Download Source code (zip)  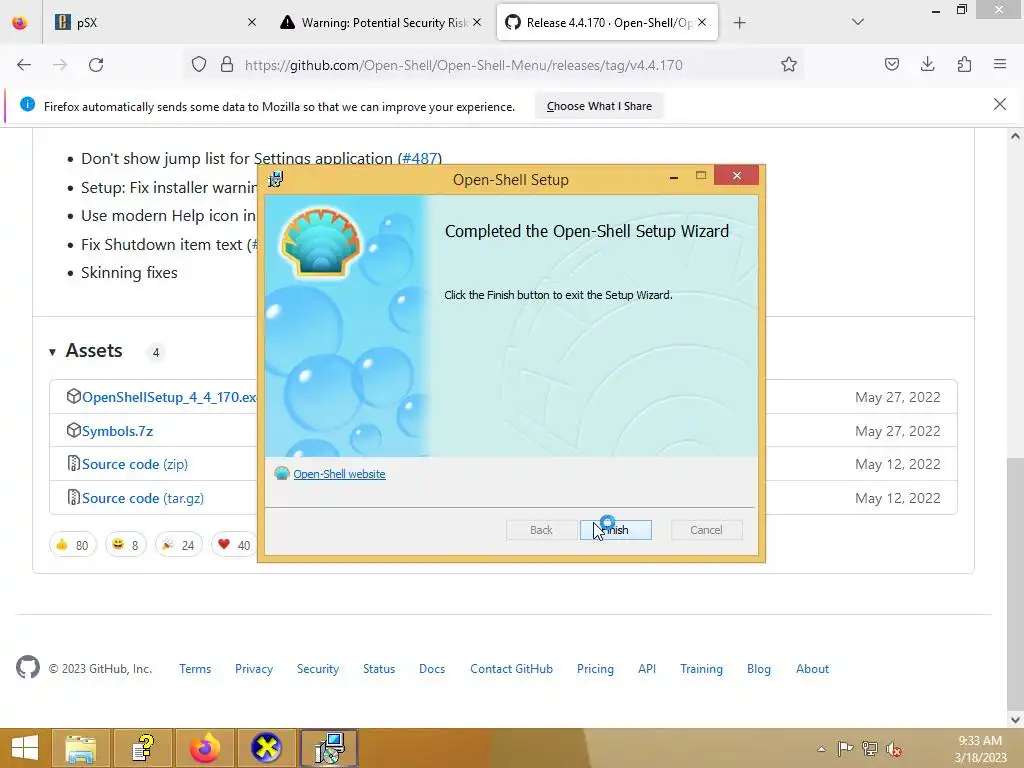point(135,464)
